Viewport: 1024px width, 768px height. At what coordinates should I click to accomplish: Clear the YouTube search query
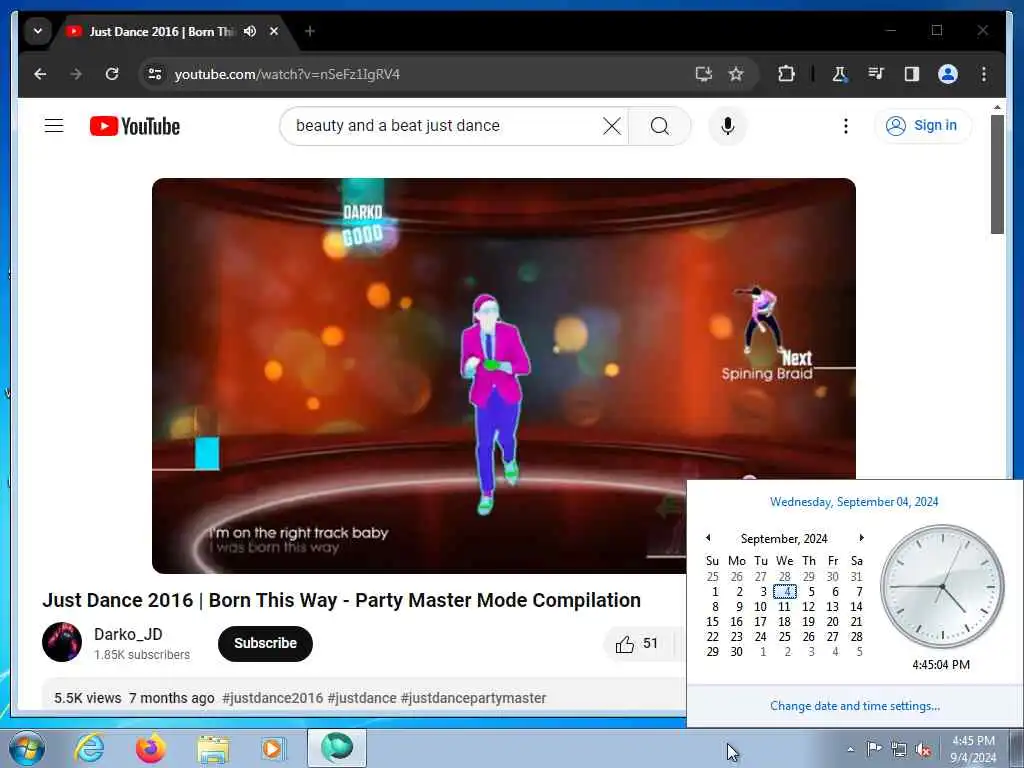[612, 126]
